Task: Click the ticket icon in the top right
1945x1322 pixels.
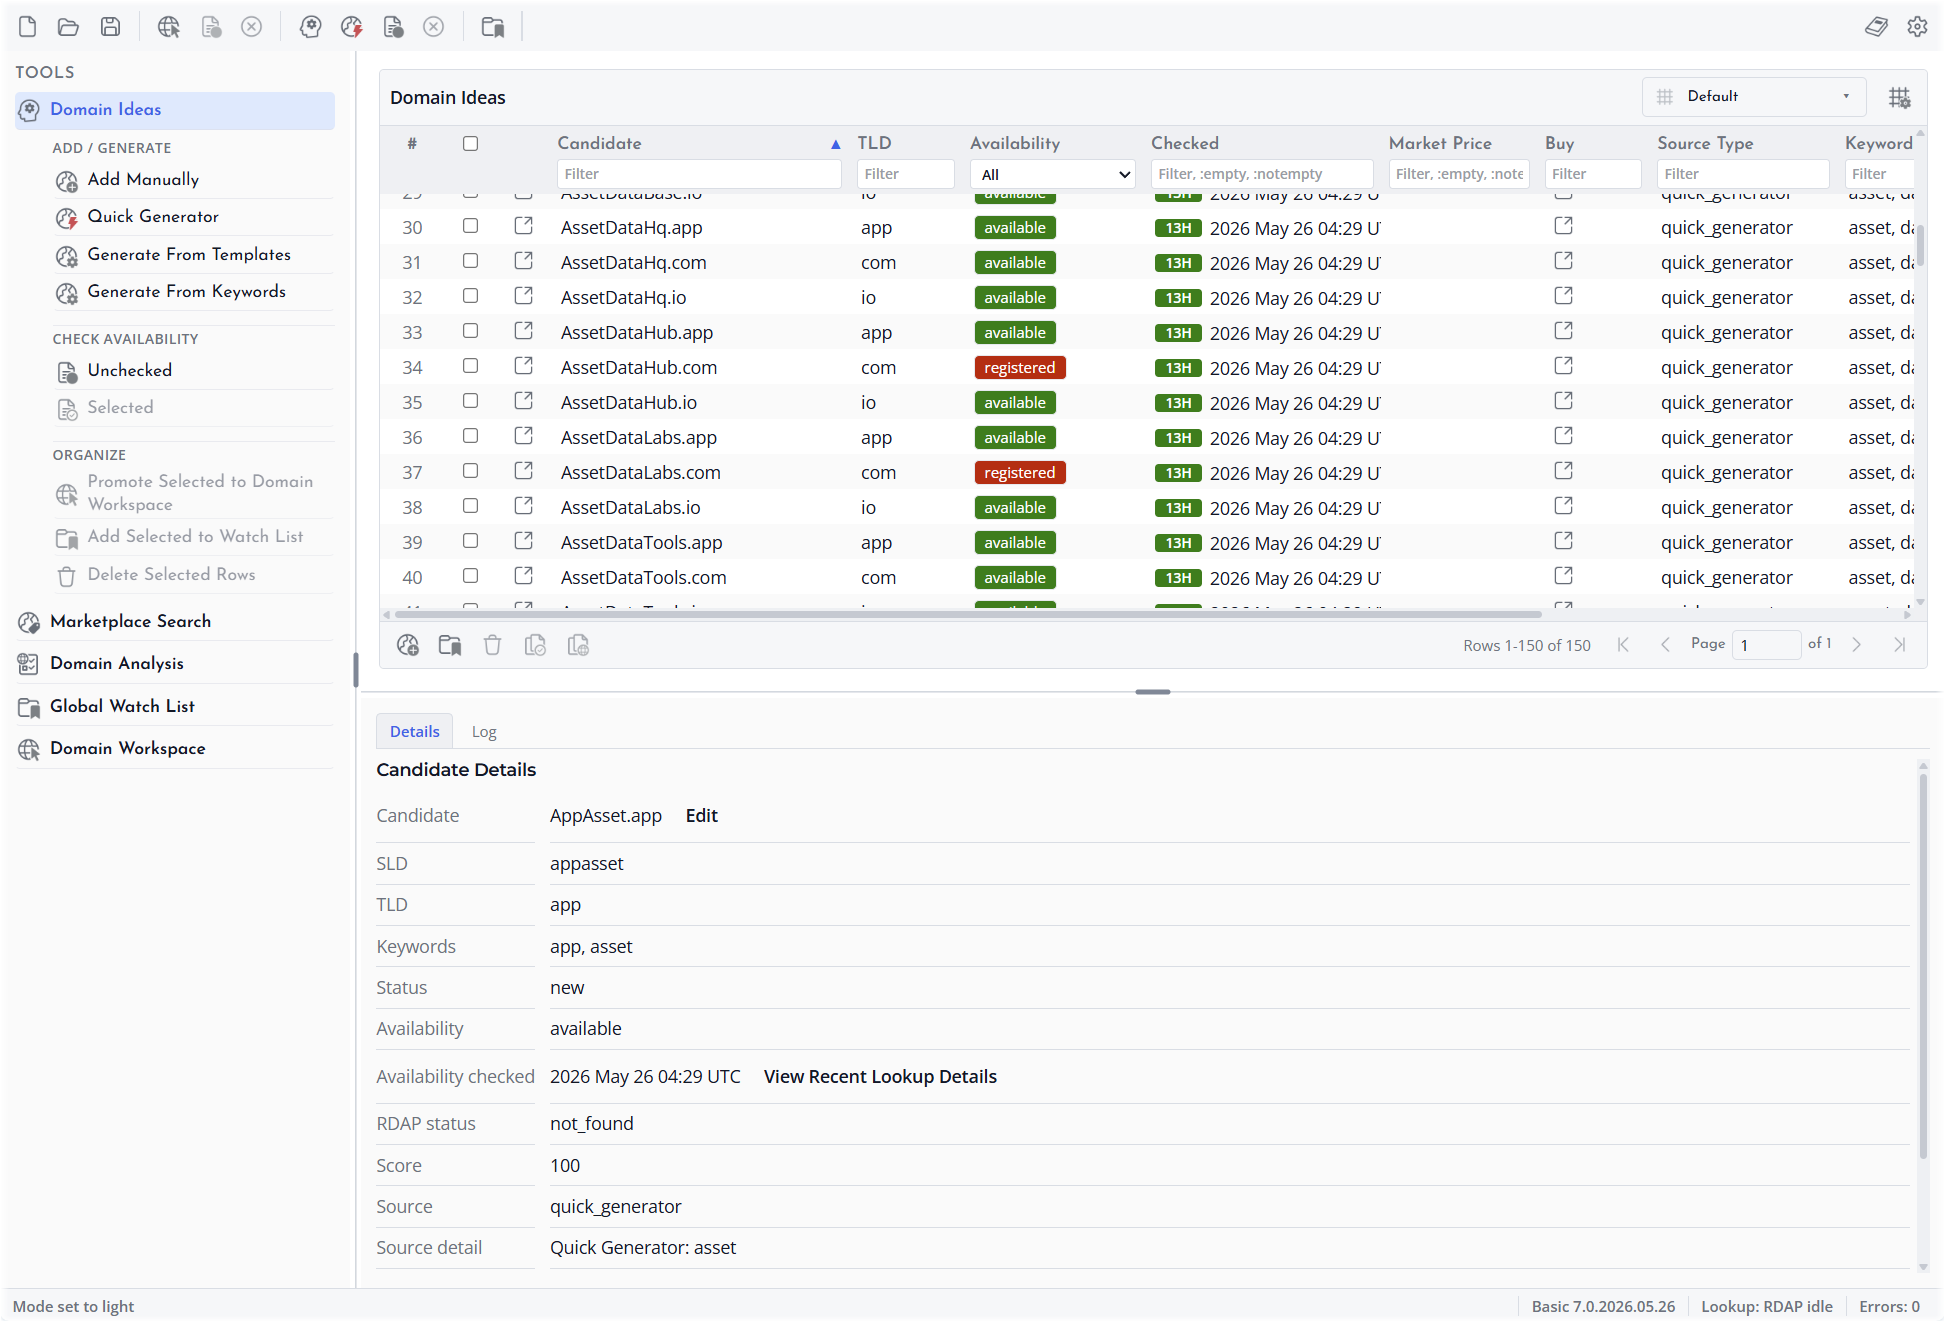Action: click(1876, 27)
